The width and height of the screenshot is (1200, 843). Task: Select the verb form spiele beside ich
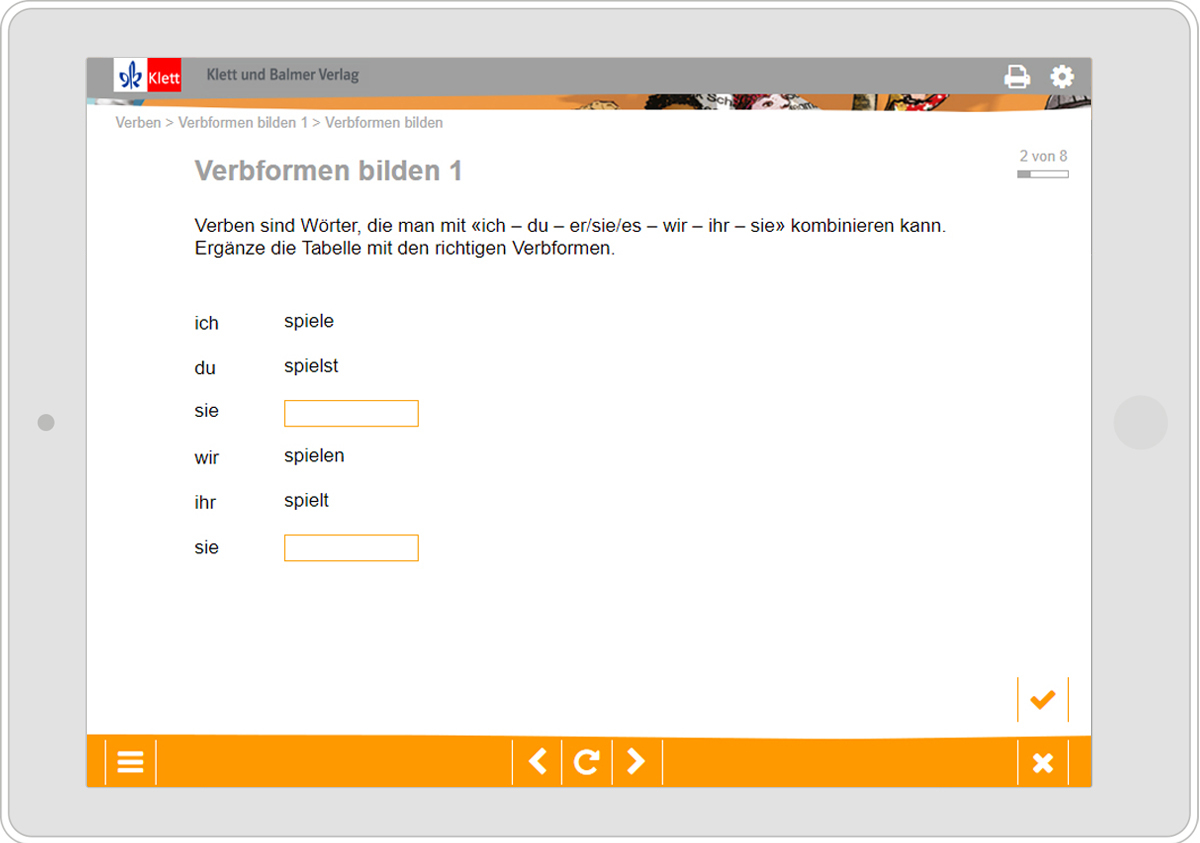click(309, 321)
